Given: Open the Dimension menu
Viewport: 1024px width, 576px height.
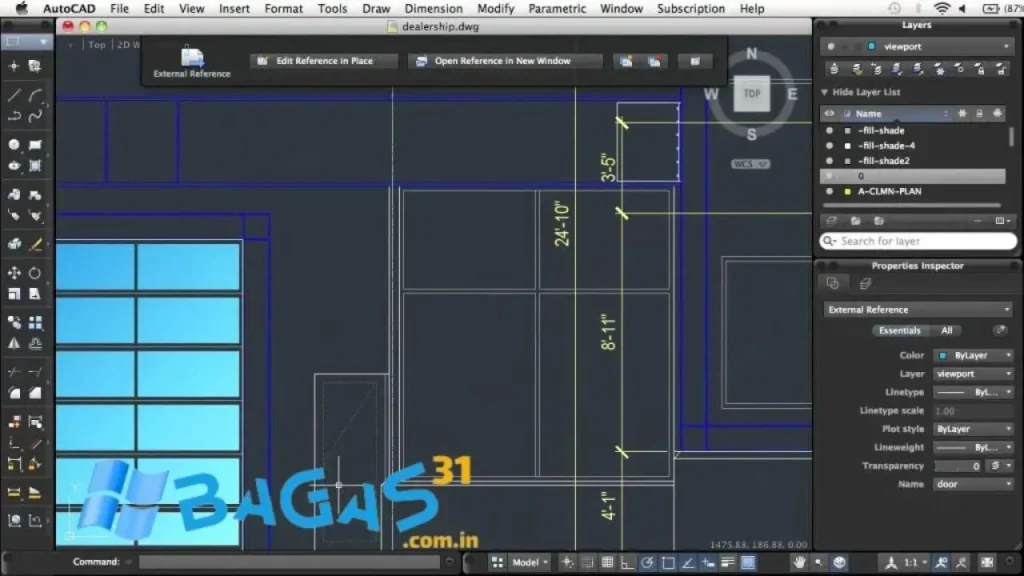Looking at the screenshot, I should pyautogui.click(x=434, y=8).
